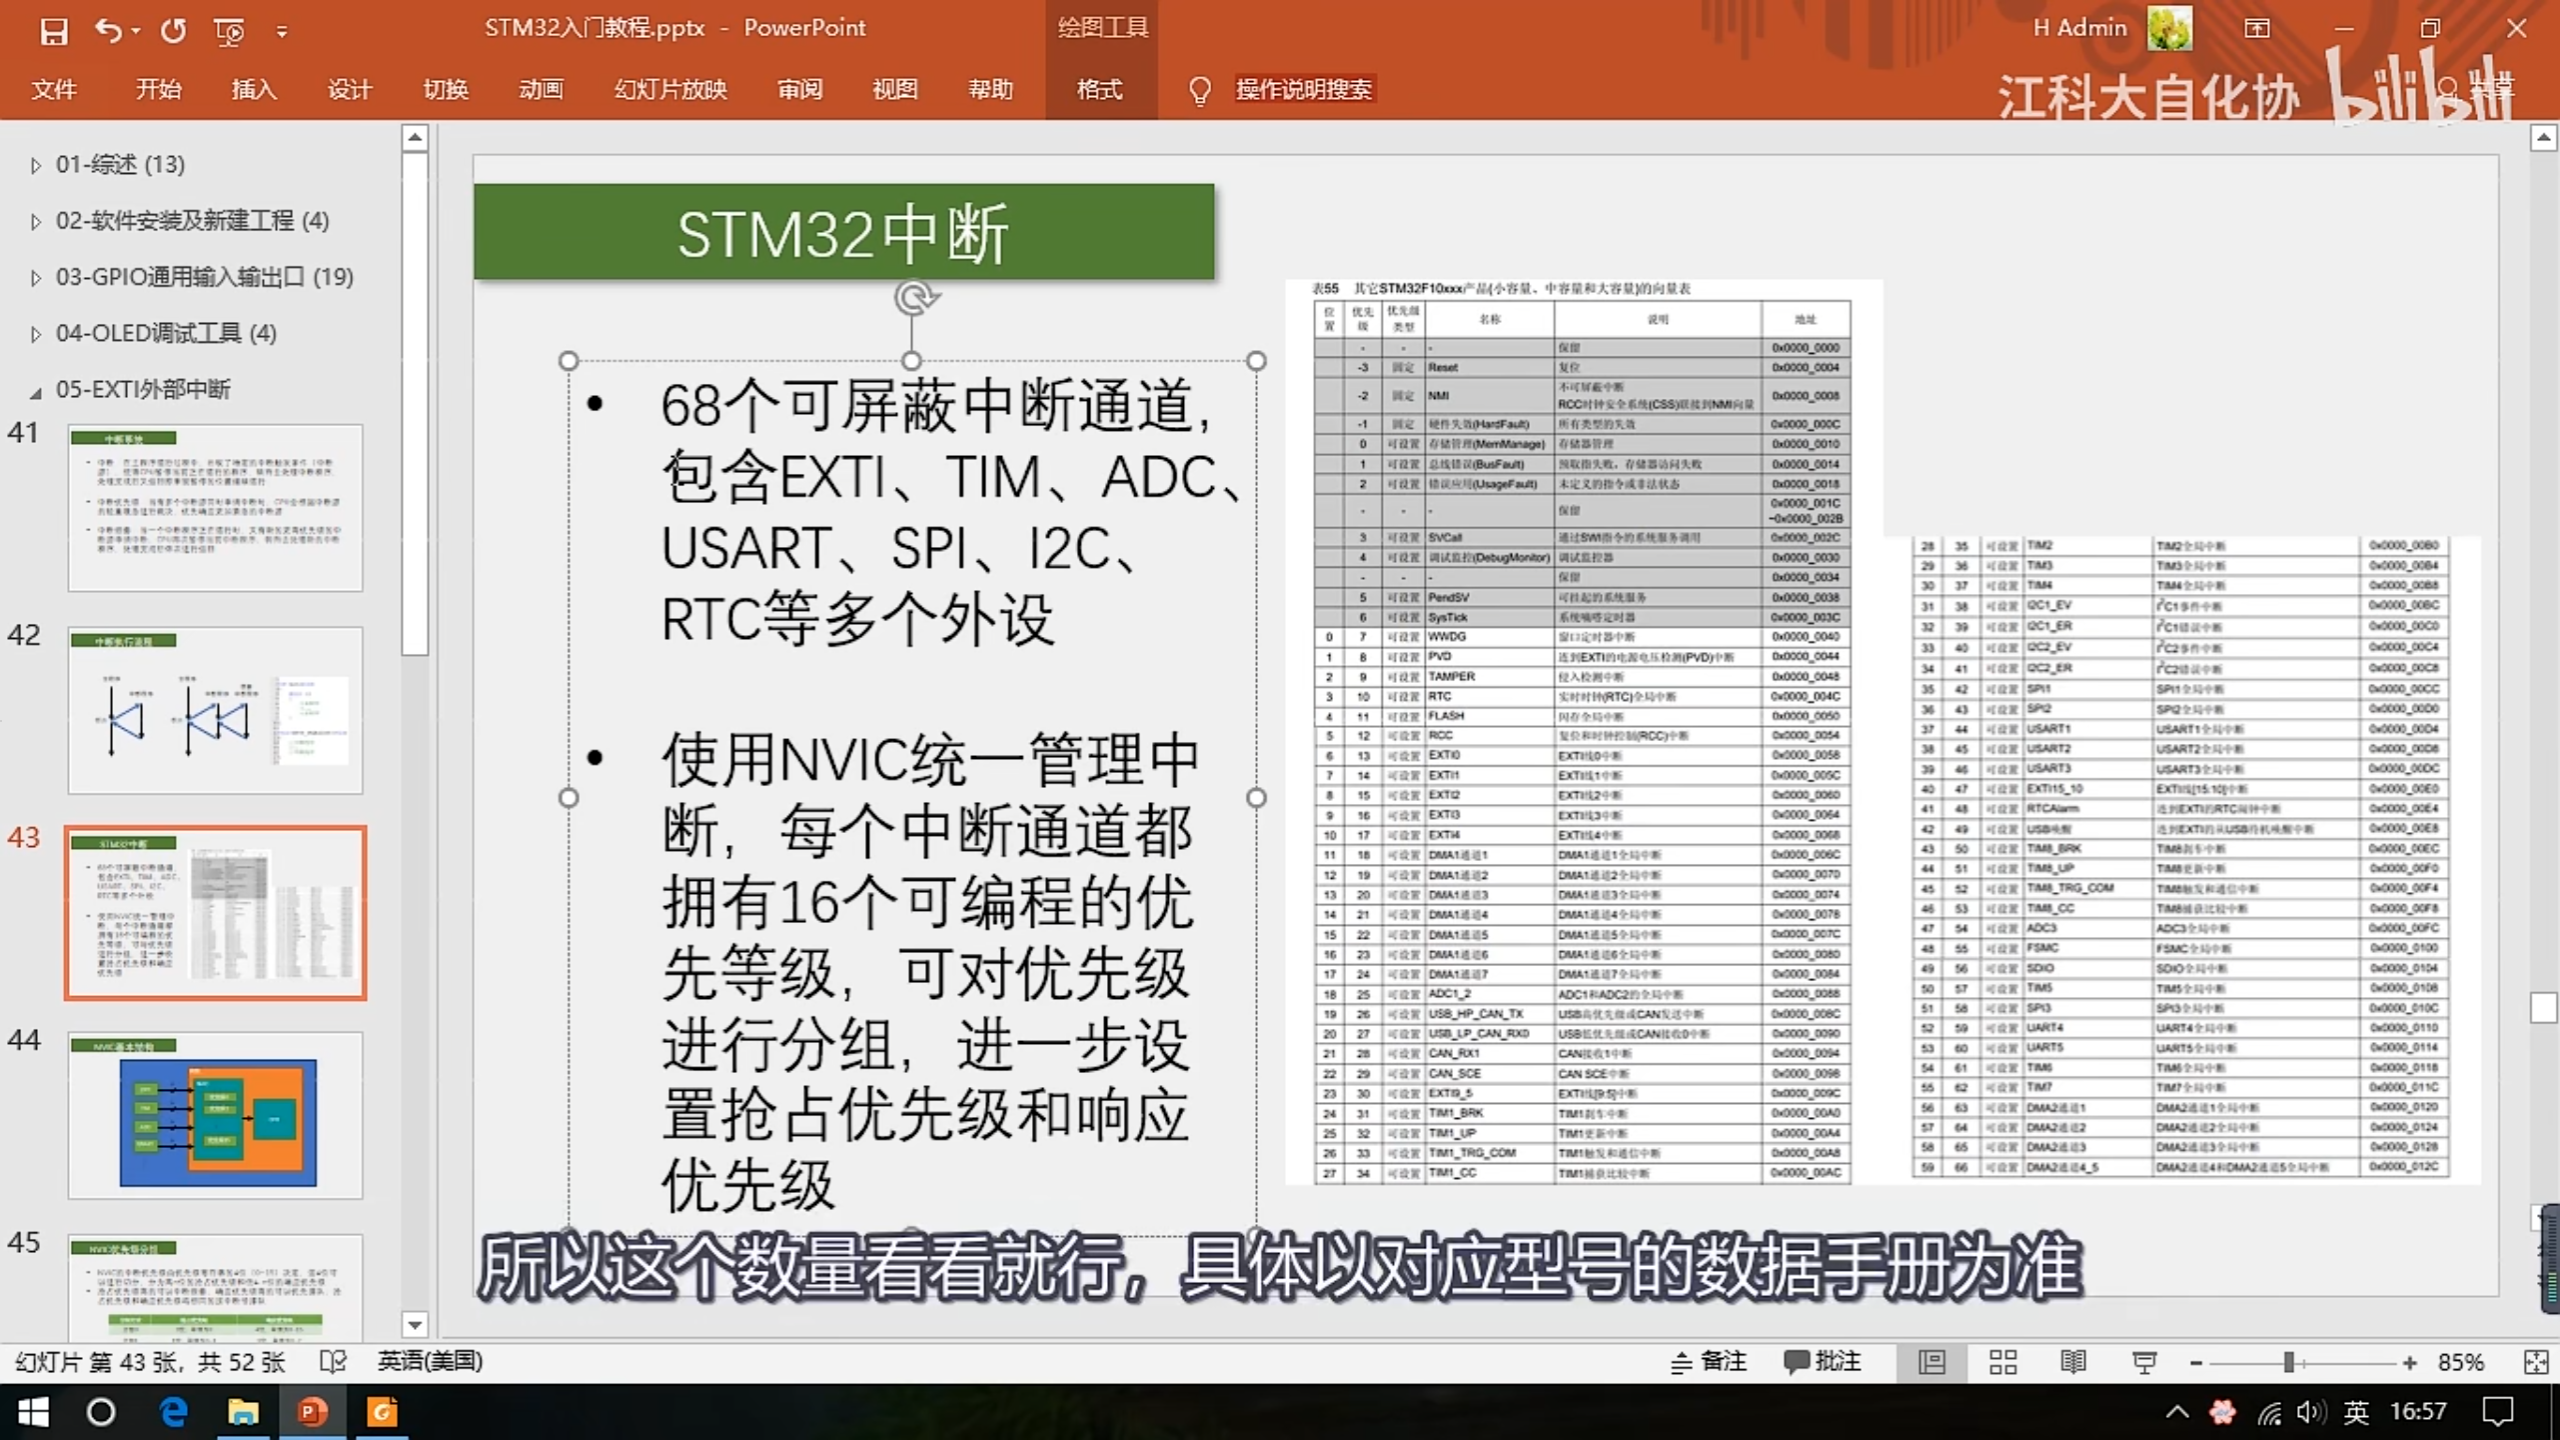Start slideshow from beginning icon in title bar
This screenshot has width=2560, height=1440.
[x=229, y=32]
